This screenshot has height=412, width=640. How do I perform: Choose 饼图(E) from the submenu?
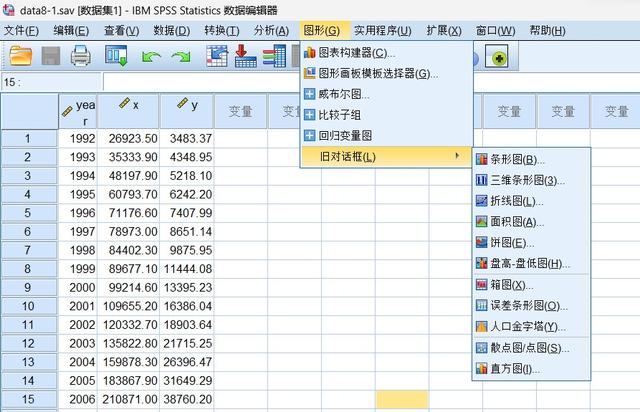pyautogui.click(x=531, y=243)
